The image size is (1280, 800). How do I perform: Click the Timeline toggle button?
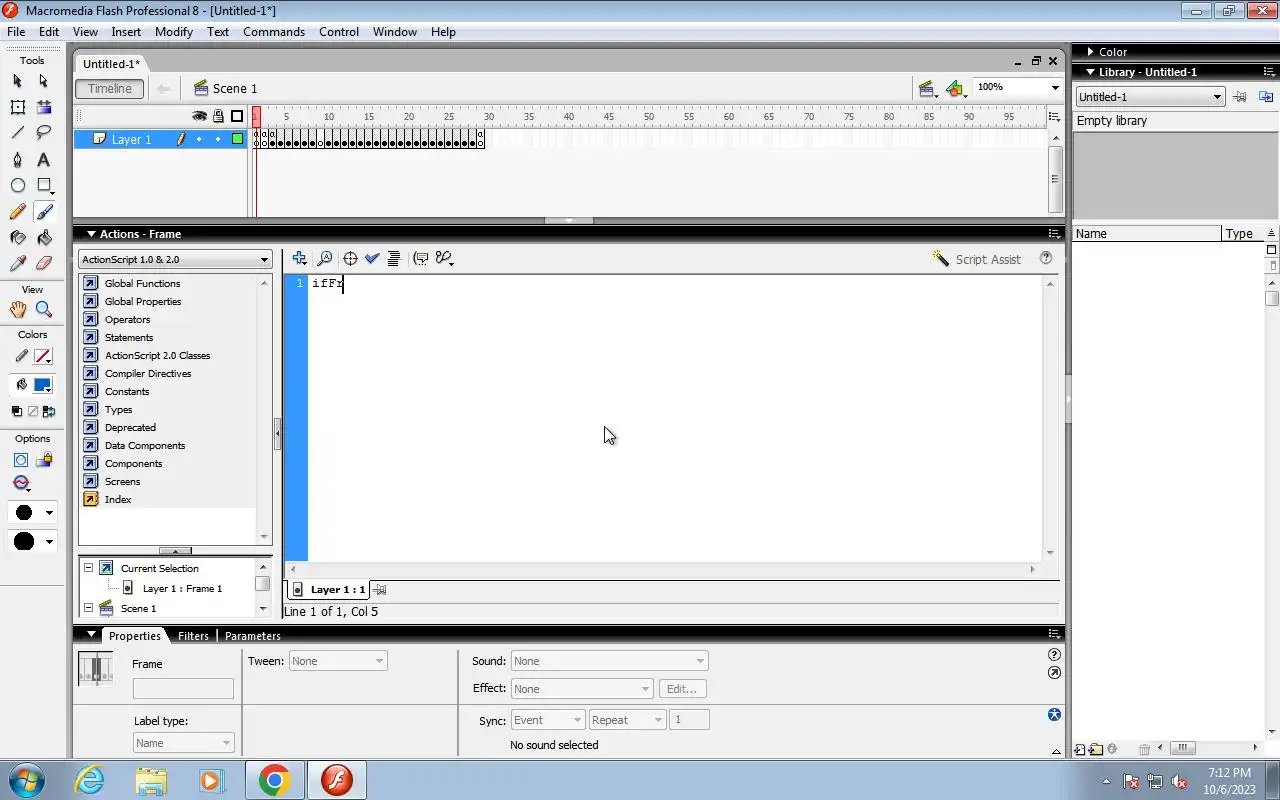(109, 89)
